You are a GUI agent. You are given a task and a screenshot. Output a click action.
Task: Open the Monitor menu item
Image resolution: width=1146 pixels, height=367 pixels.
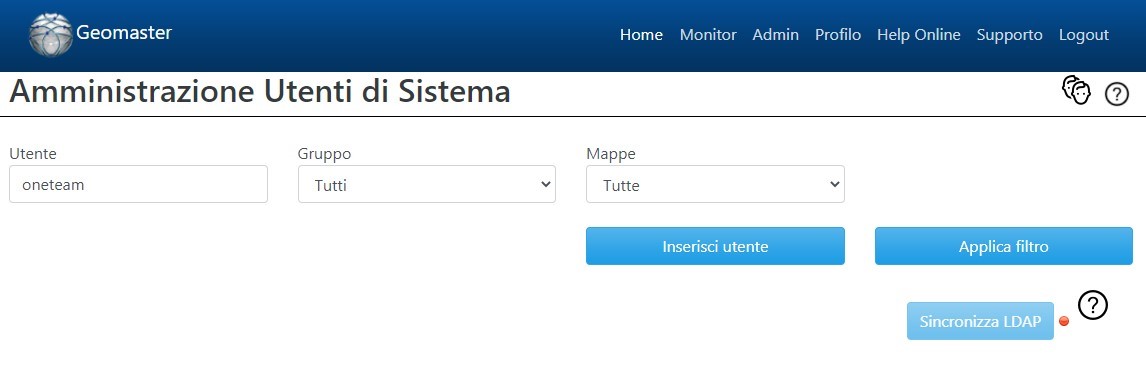pyautogui.click(x=707, y=35)
